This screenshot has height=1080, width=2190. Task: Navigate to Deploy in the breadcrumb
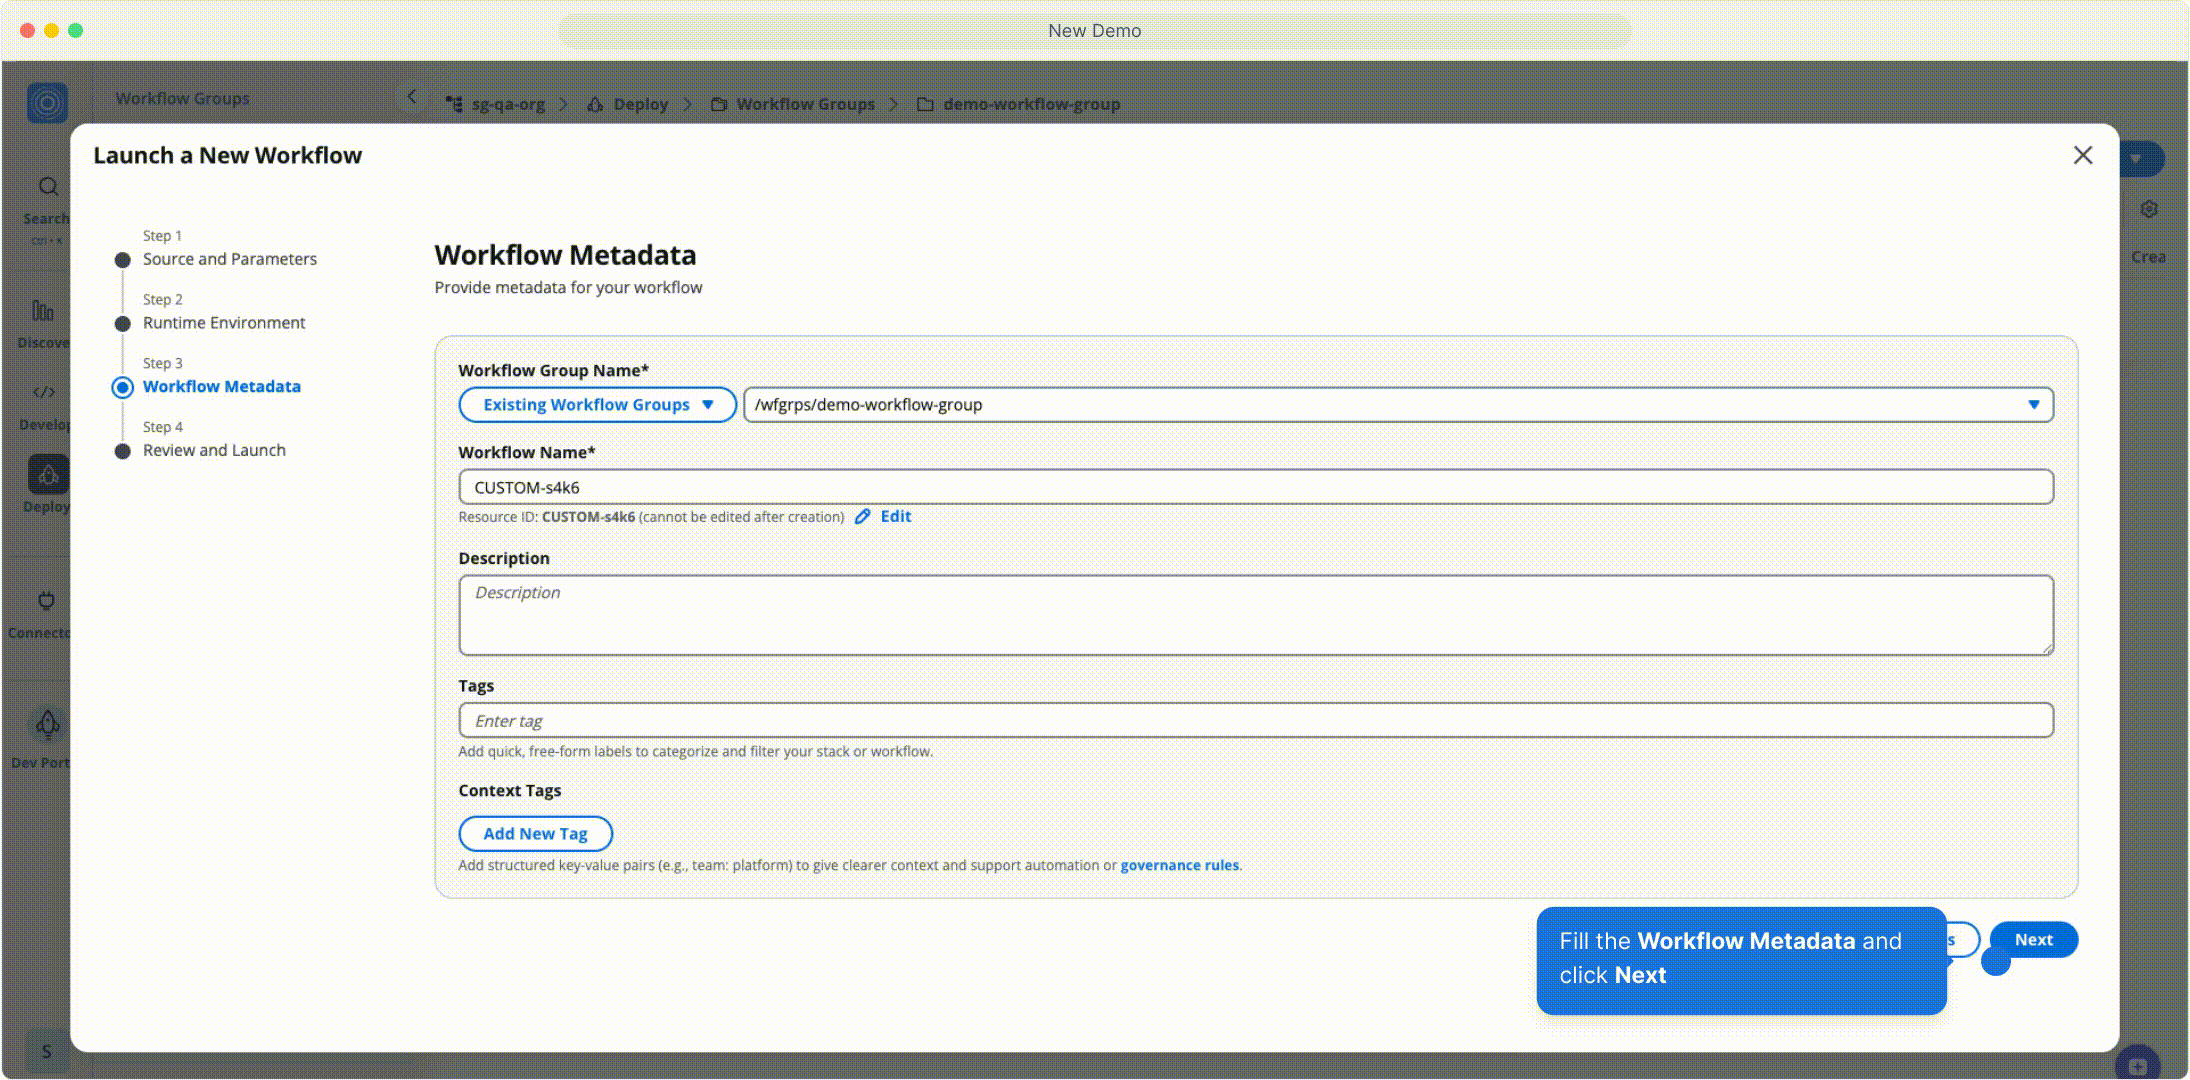(641, 104)
